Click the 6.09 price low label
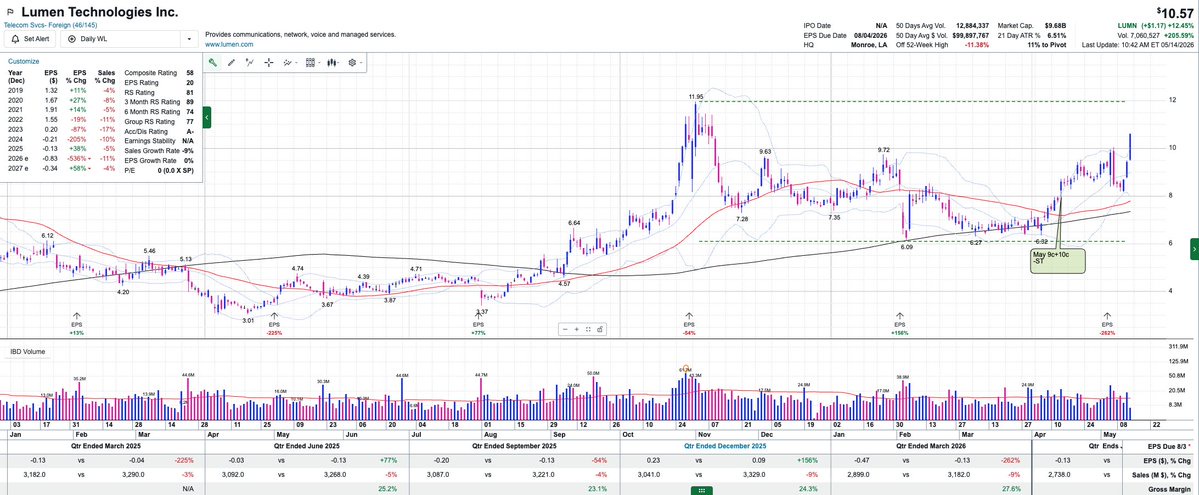The height and width of the screenshot is (495, 1199). point(907,247)
